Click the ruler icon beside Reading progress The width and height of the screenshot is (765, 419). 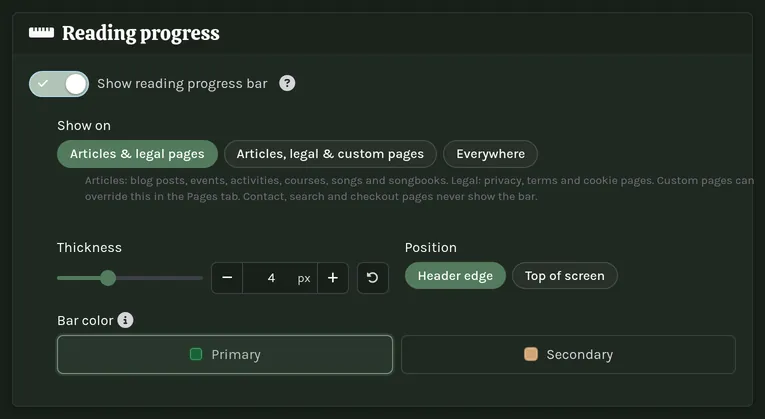[x=41, y=33]
